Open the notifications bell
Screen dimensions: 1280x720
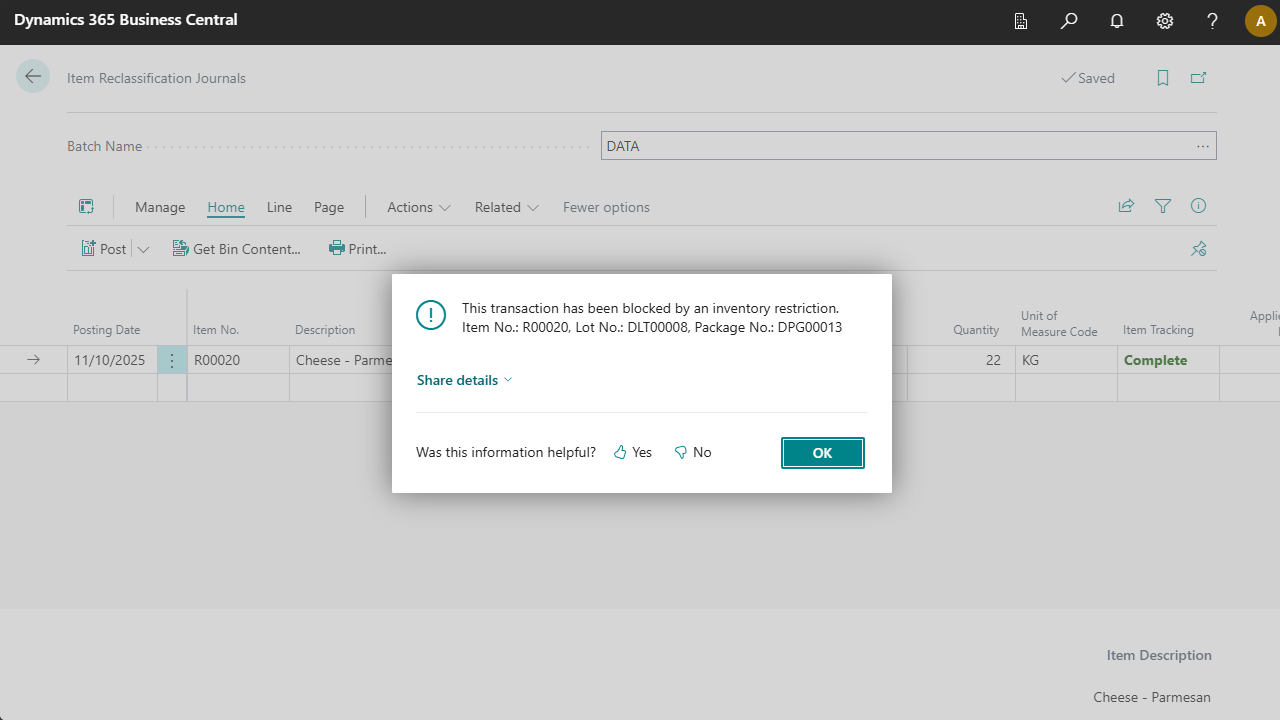tap(1117, 21)
